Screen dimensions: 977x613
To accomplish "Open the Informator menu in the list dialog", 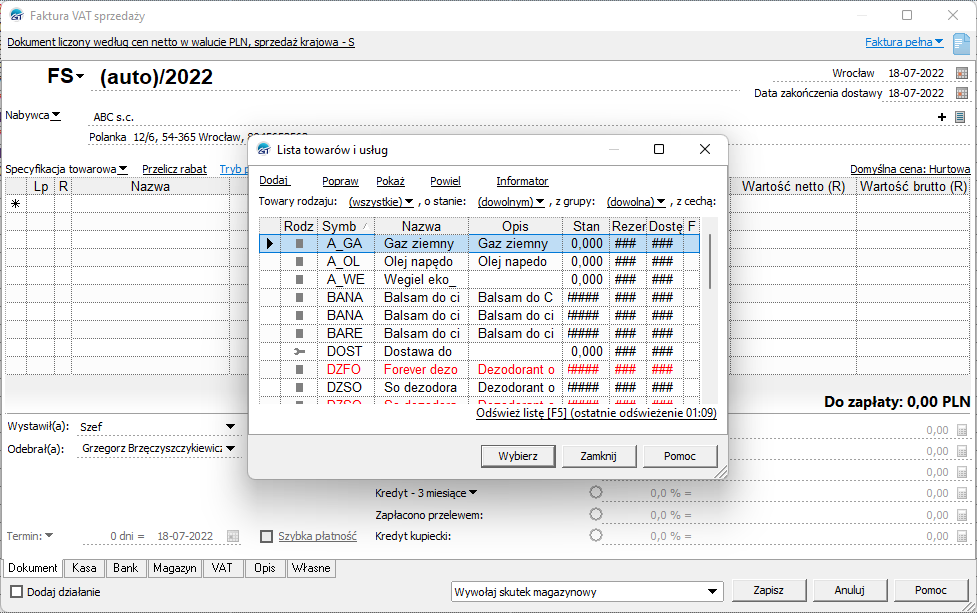I will tap(522, 181).
